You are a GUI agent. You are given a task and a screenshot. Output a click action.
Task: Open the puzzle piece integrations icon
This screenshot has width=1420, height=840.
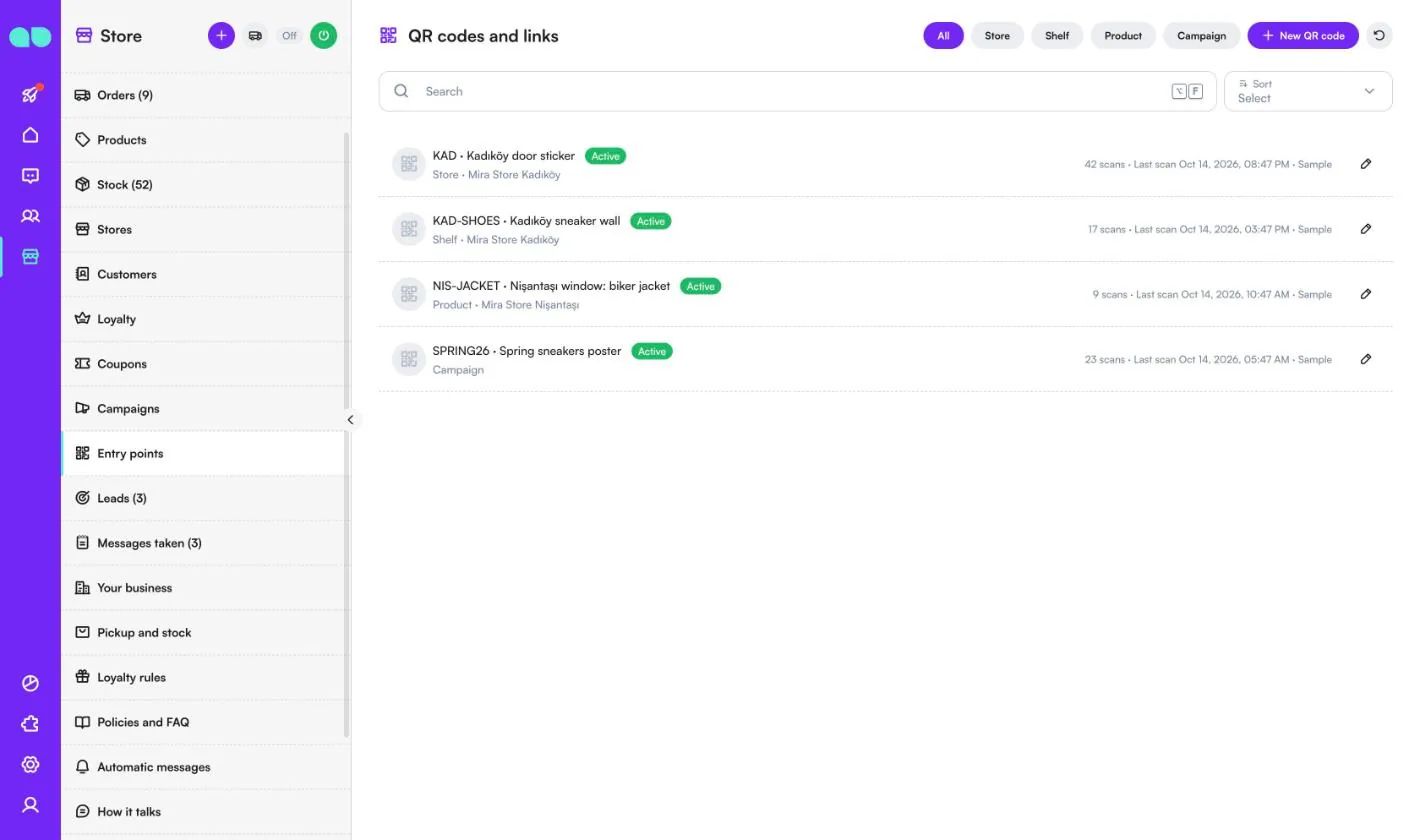[x=30, y=724]
